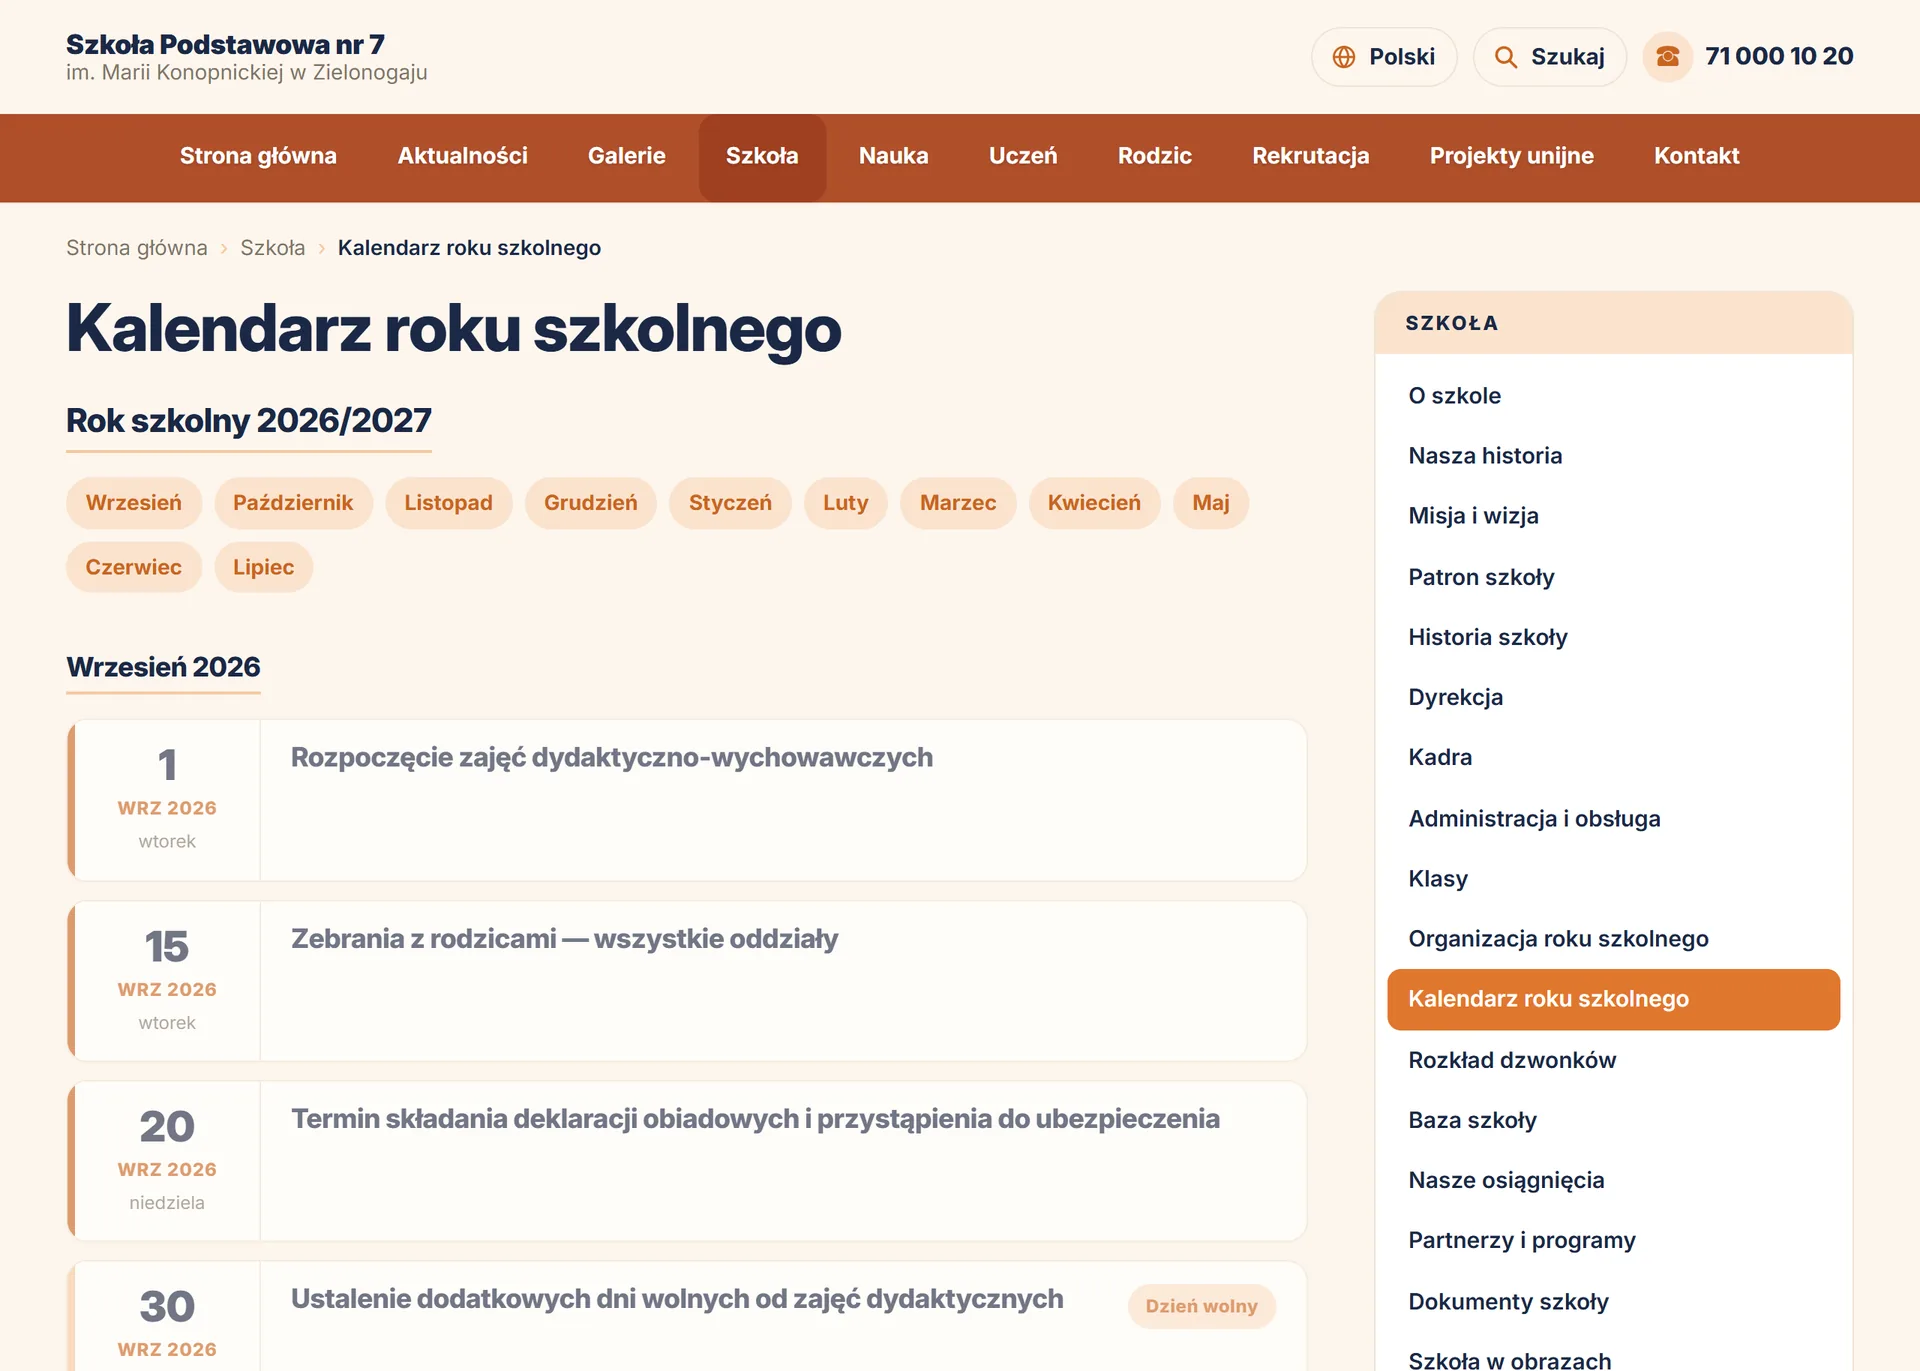Open Patron szkoły sidebar link

click(x=1613, y=577)
